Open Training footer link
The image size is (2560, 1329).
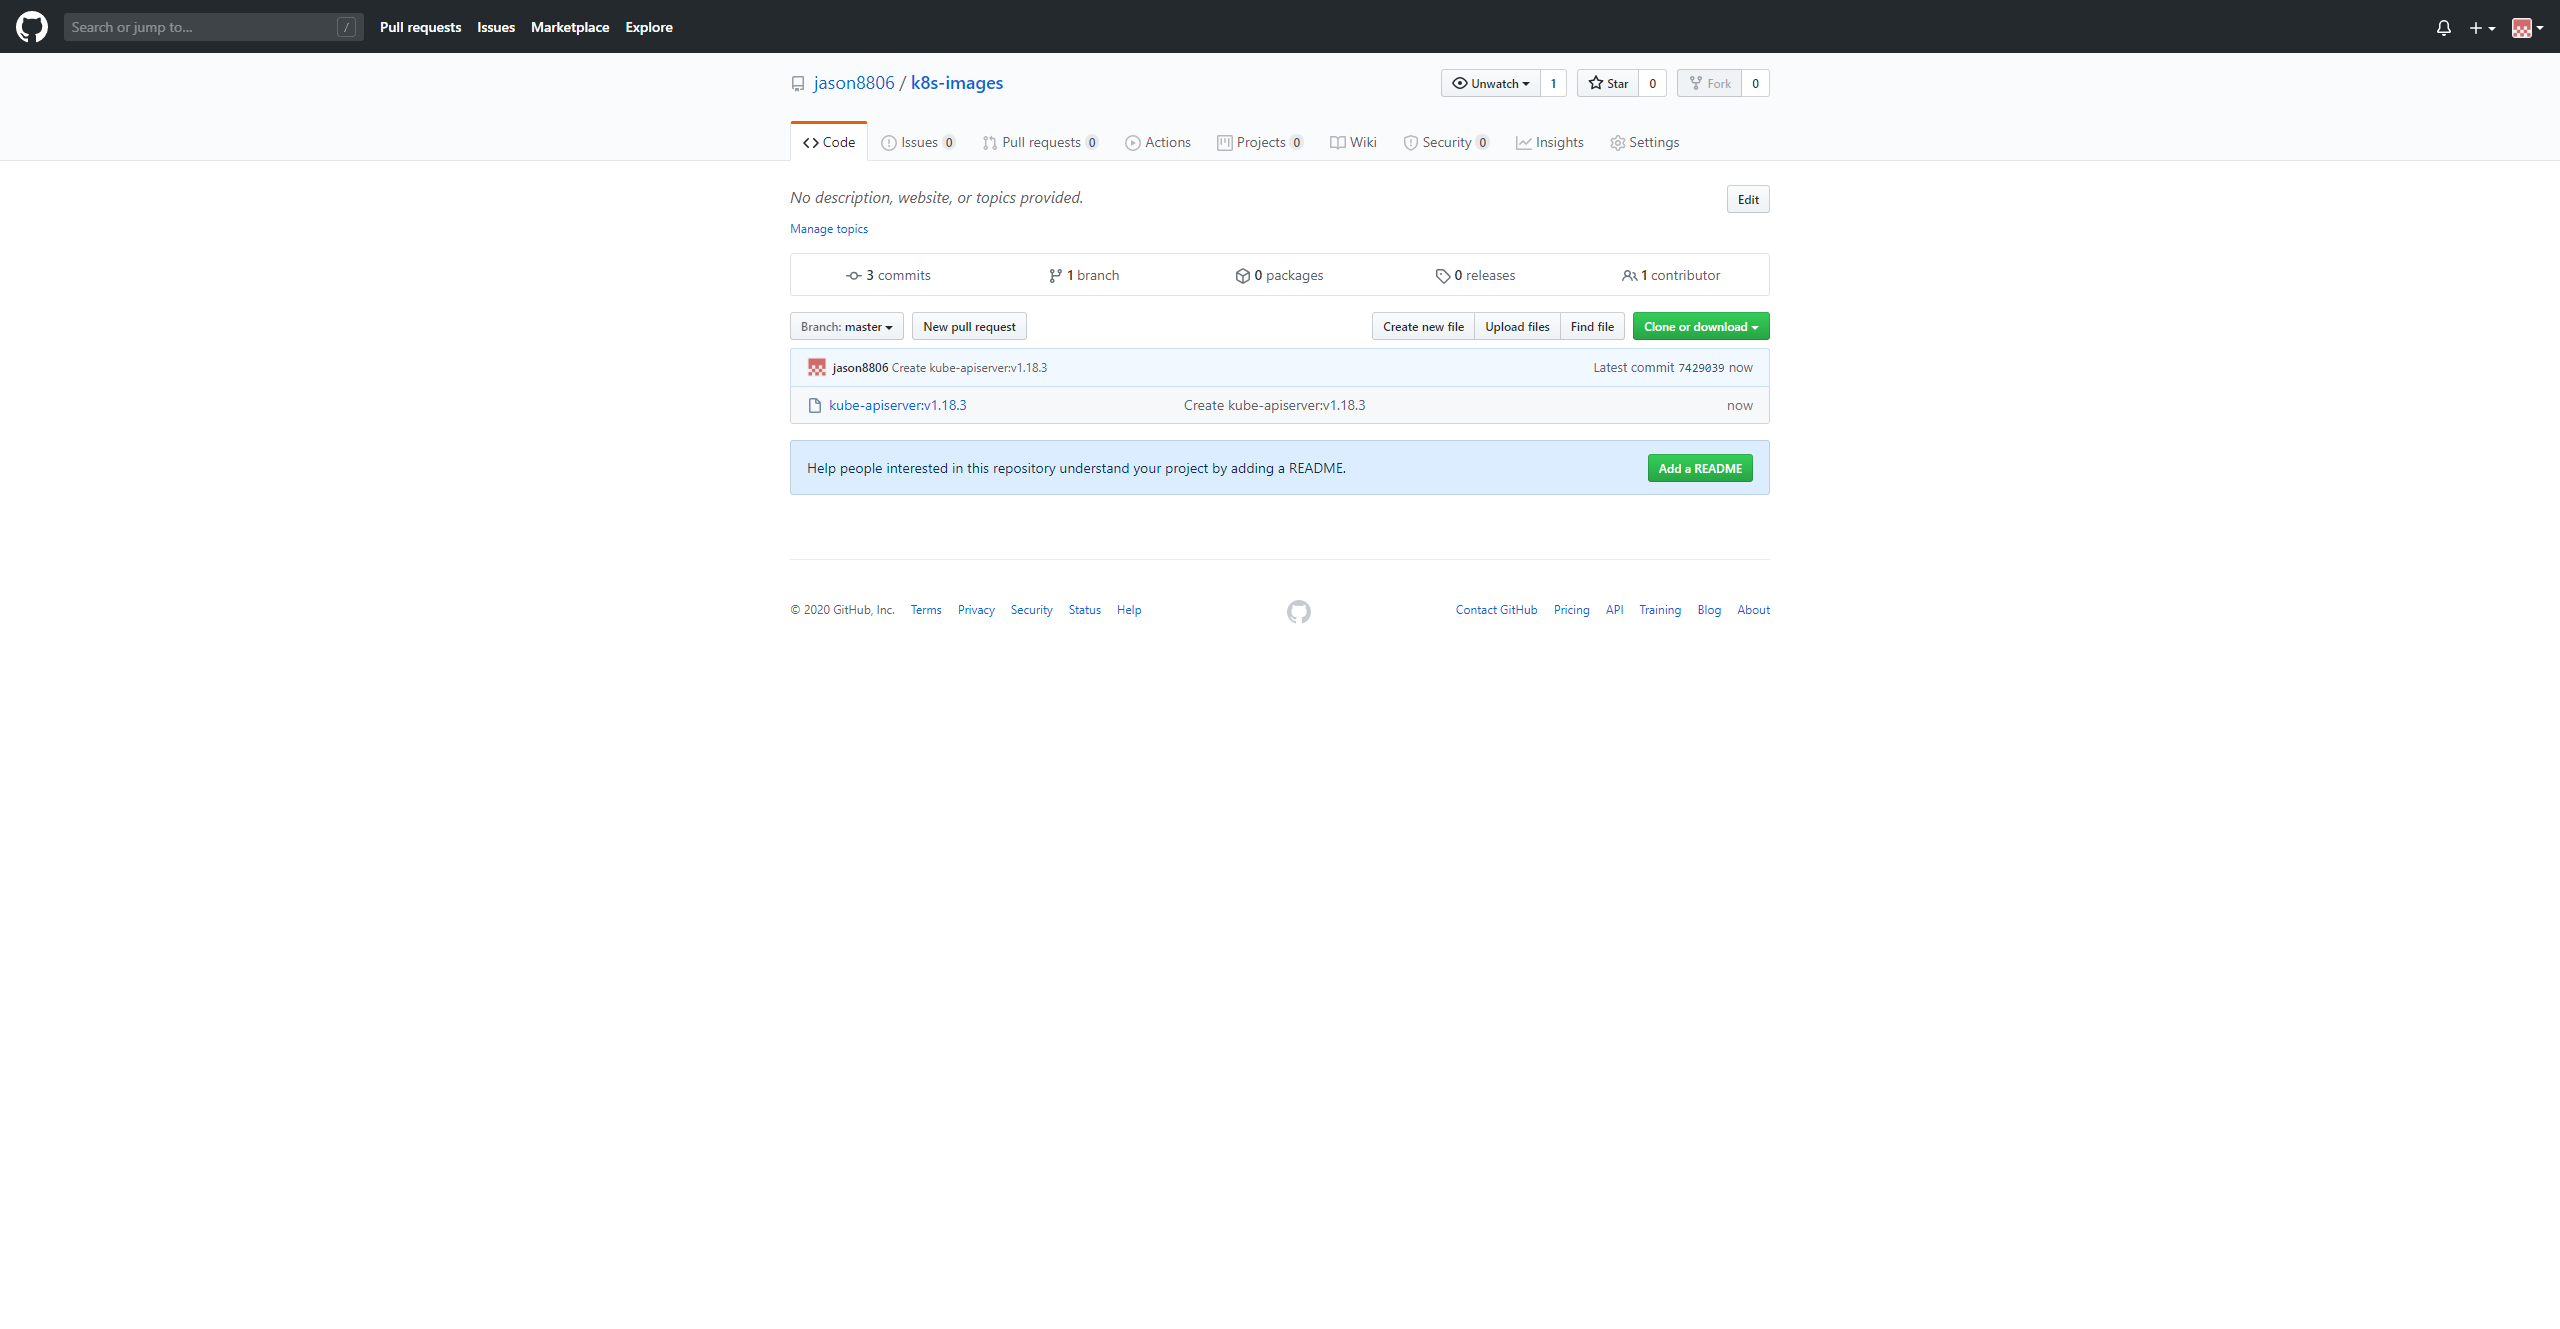click(1660, 610)
